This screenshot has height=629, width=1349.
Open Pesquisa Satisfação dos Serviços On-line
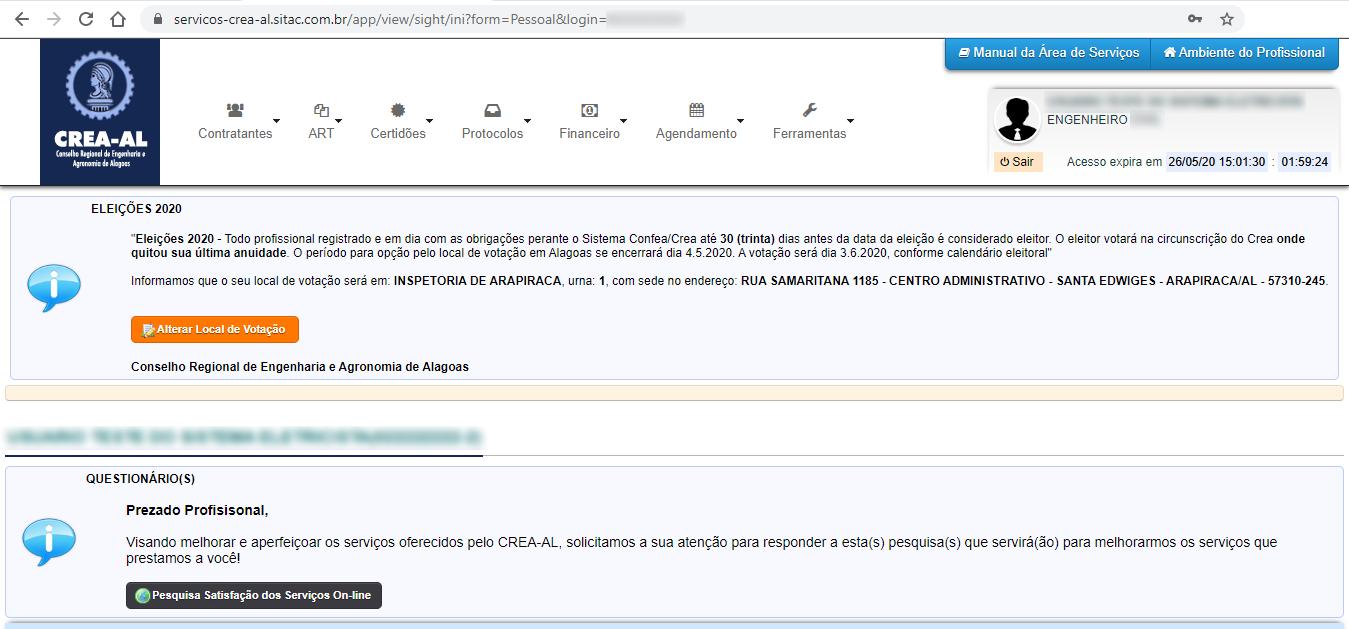click(254, 595)
